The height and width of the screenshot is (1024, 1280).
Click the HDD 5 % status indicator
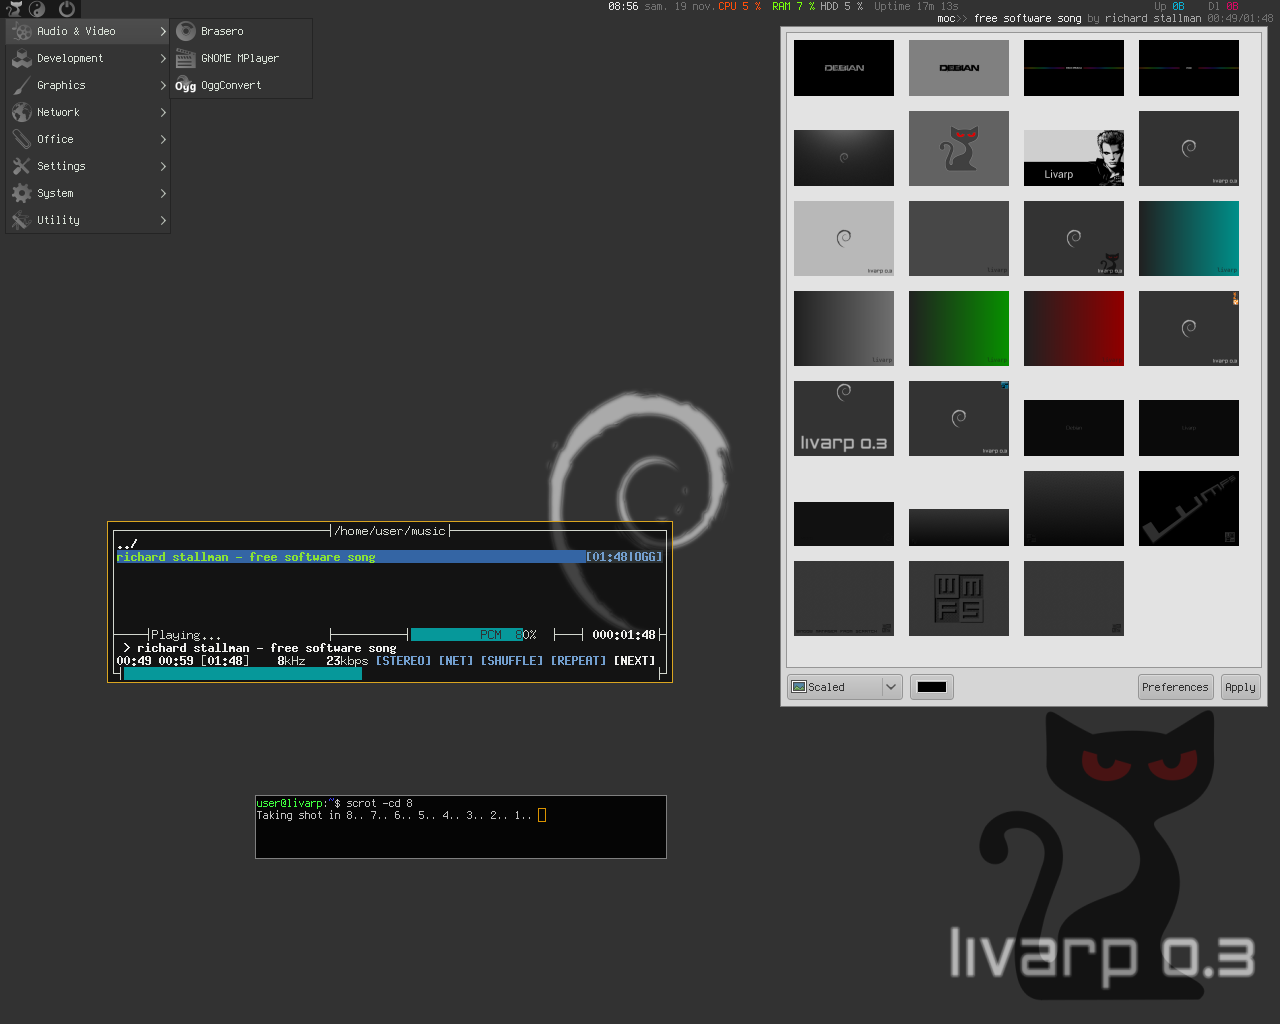(842, 6)
